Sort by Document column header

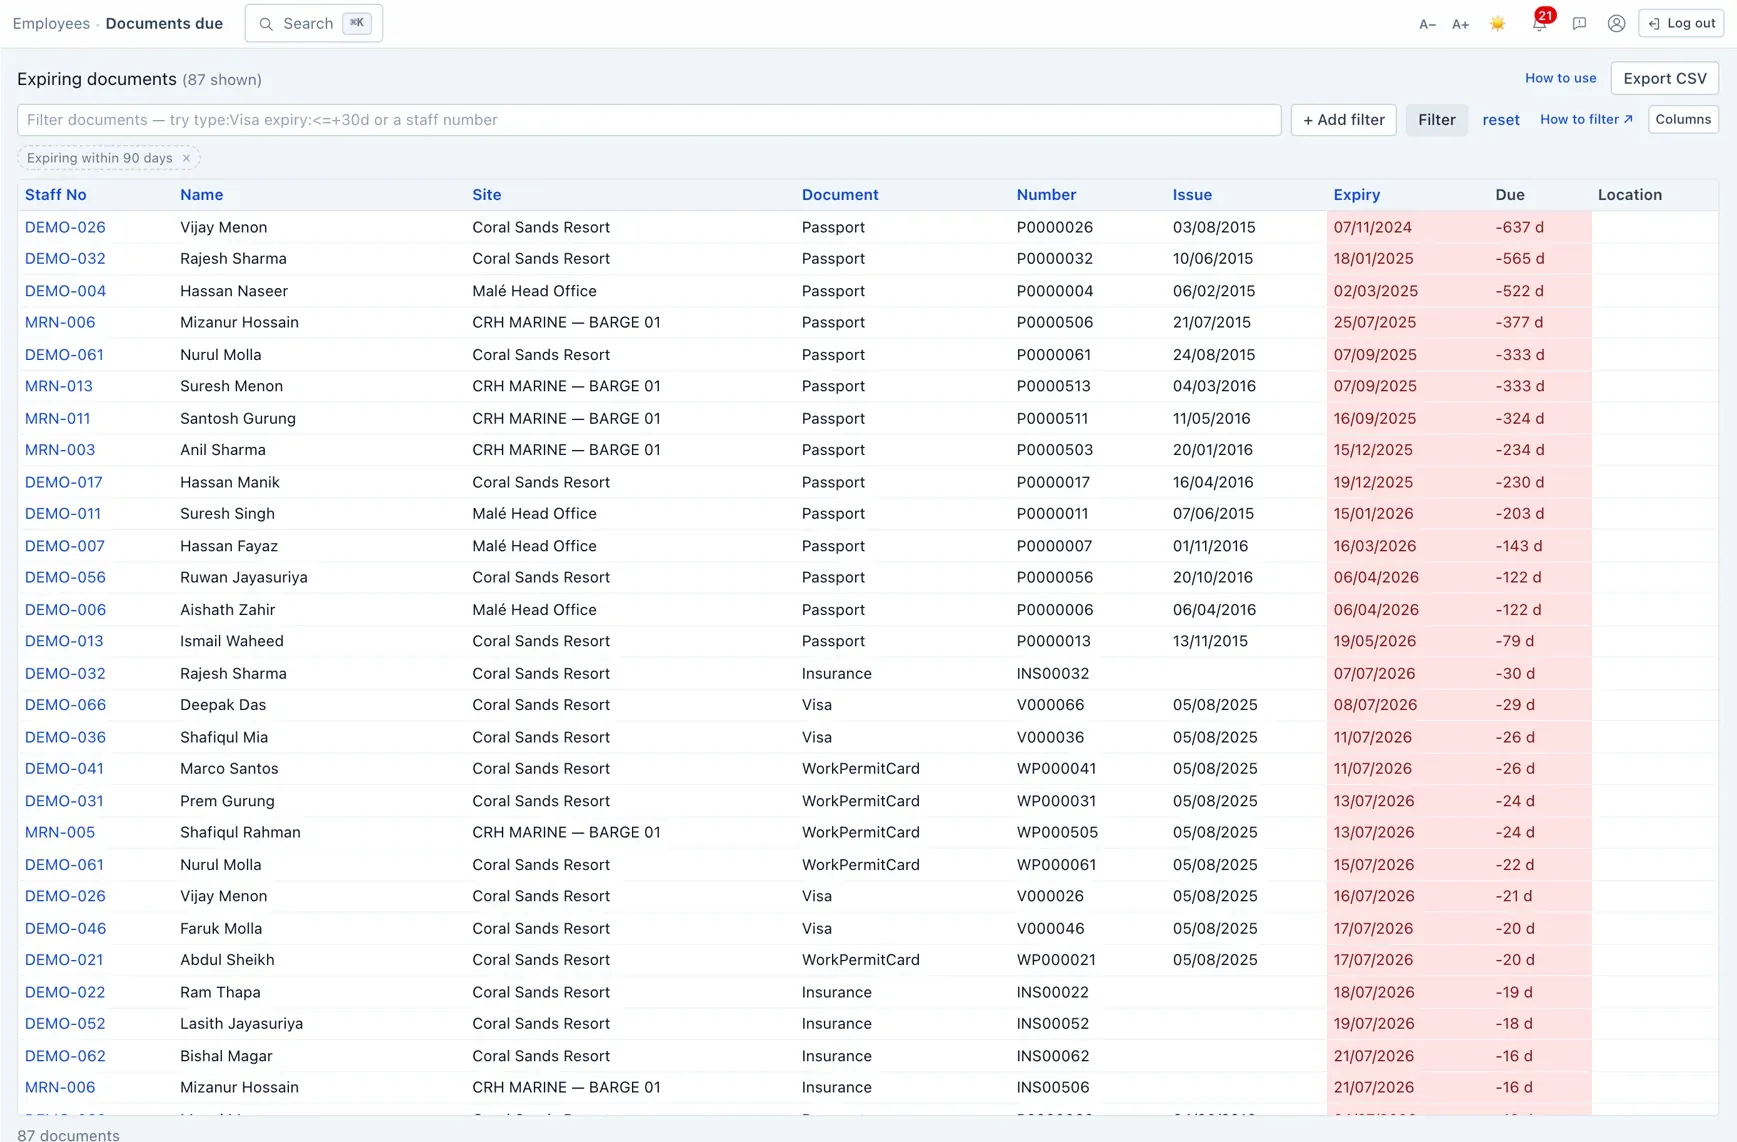[x=840, y=195]
